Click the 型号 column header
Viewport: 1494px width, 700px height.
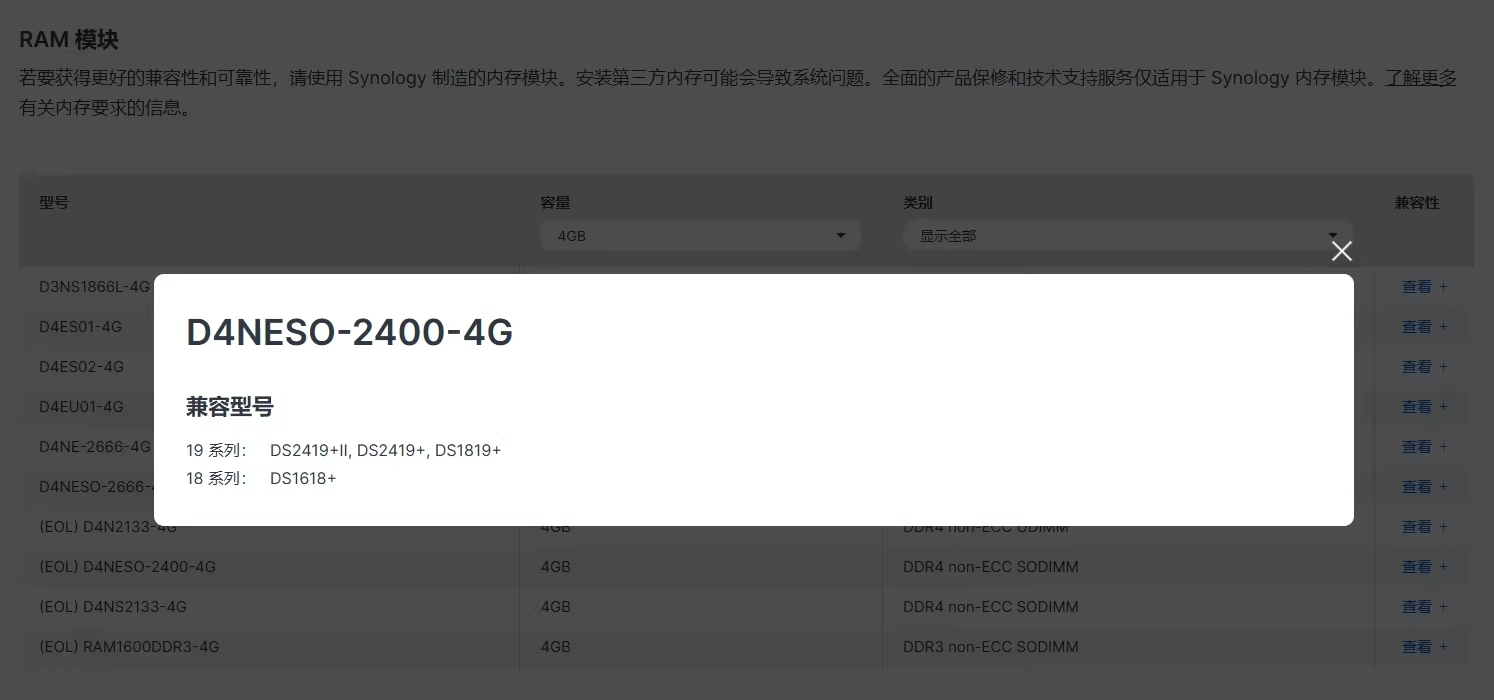pos(54,203)
